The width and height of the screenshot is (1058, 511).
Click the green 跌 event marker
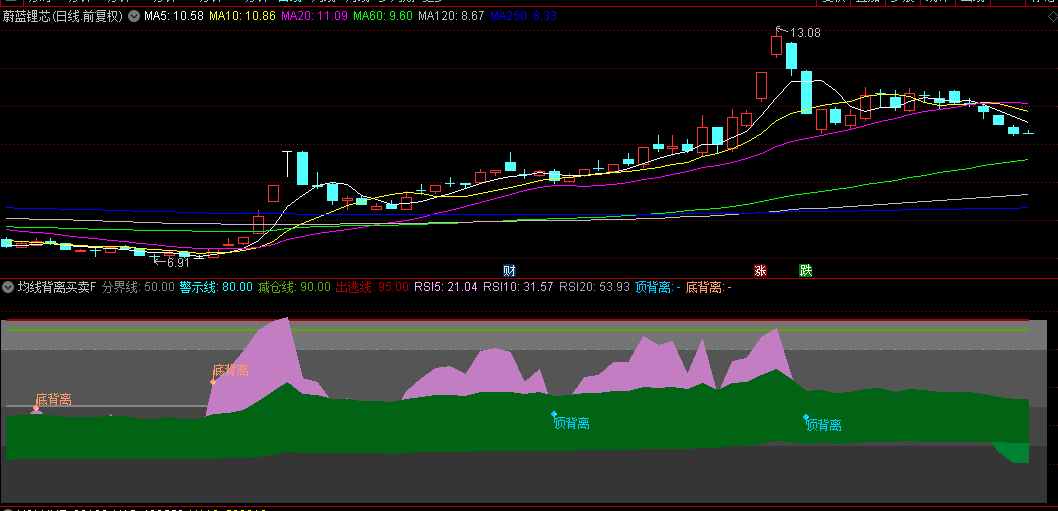pyautogui.click(x=806, y=271)
